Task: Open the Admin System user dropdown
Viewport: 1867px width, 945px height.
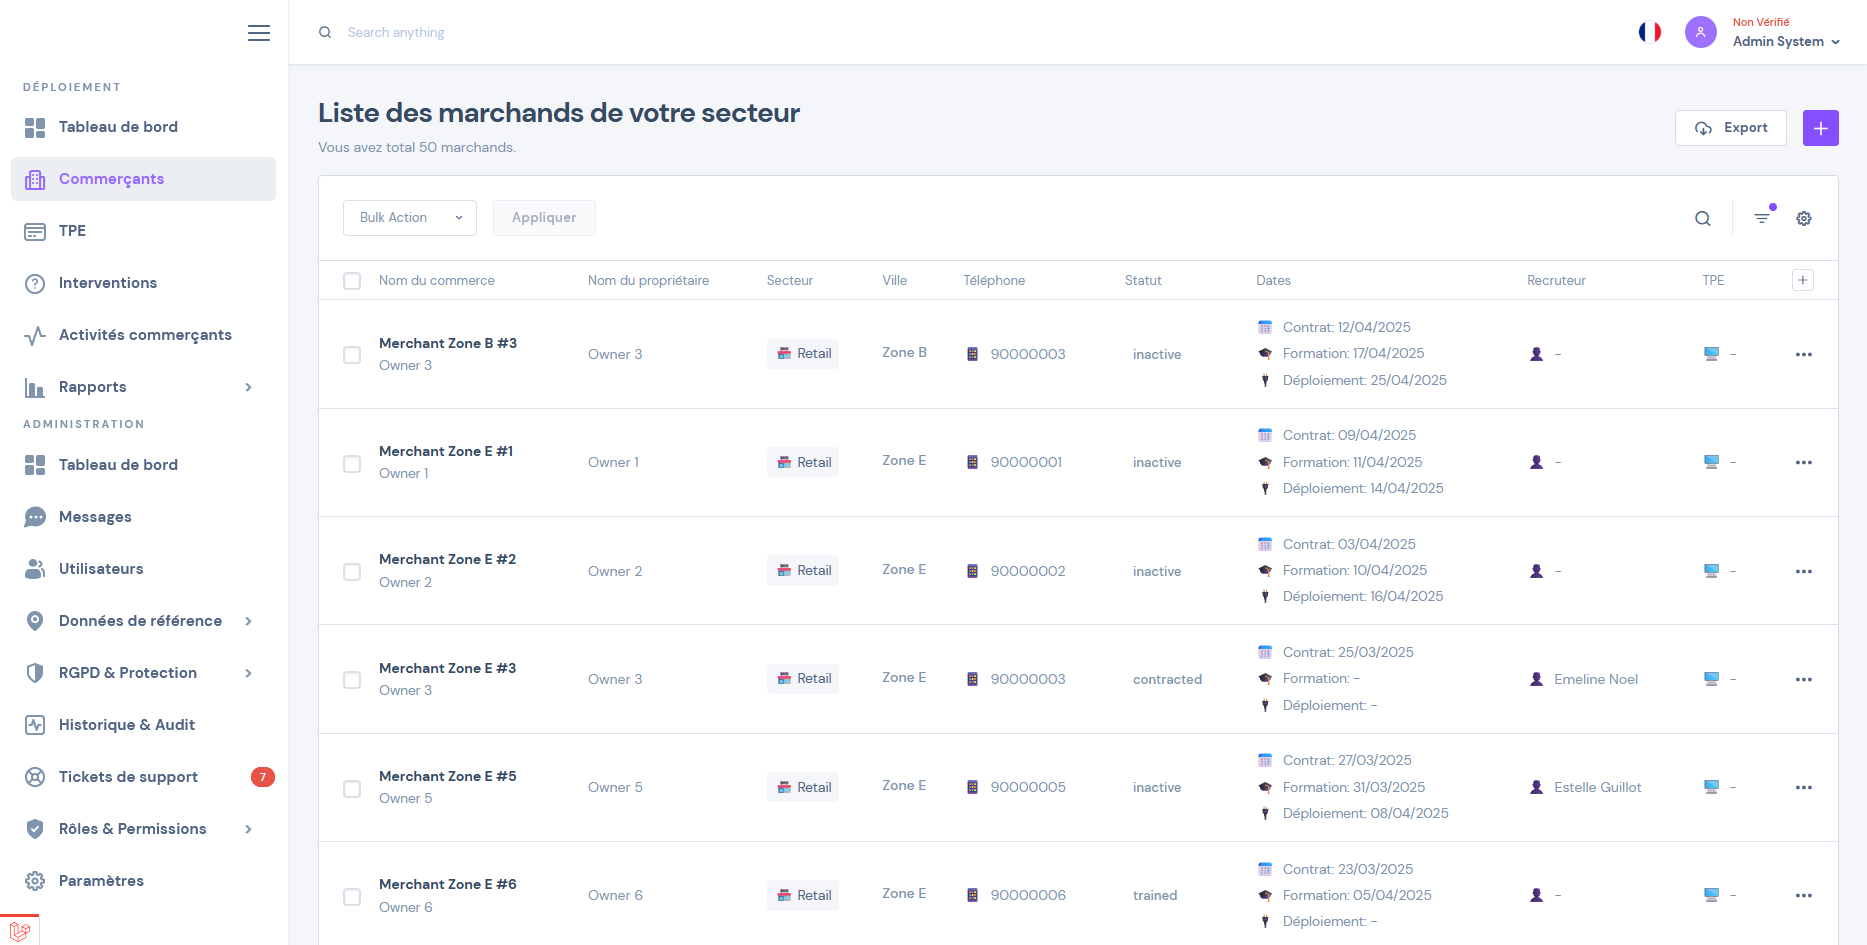Action: 1785,41
